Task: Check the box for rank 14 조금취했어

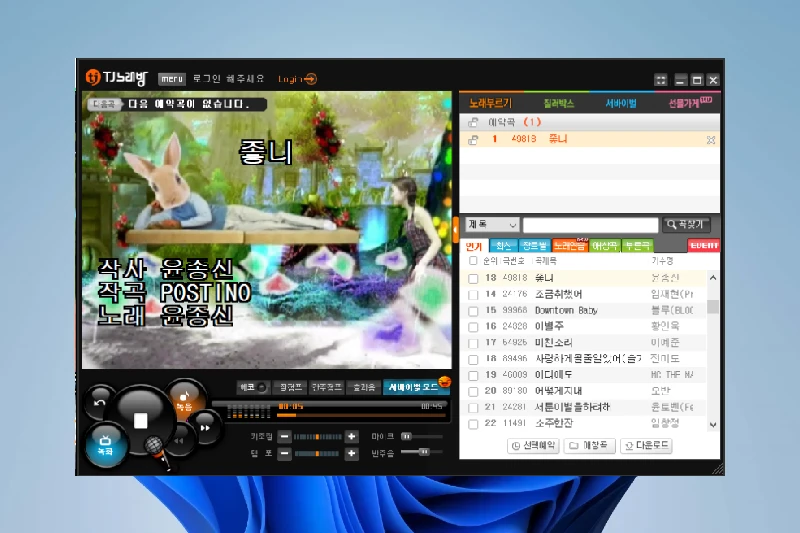Action: pos(473,295)
